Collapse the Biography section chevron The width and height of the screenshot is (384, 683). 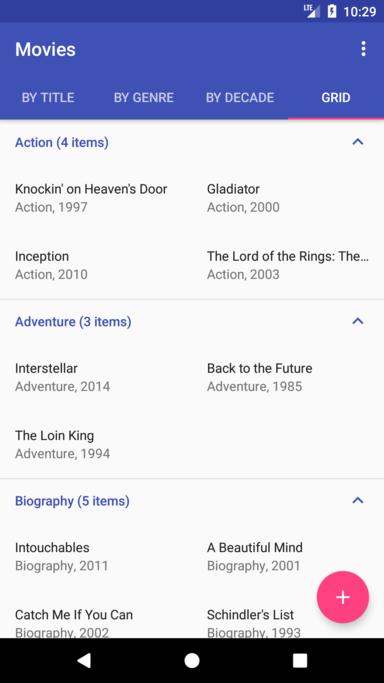357,500
